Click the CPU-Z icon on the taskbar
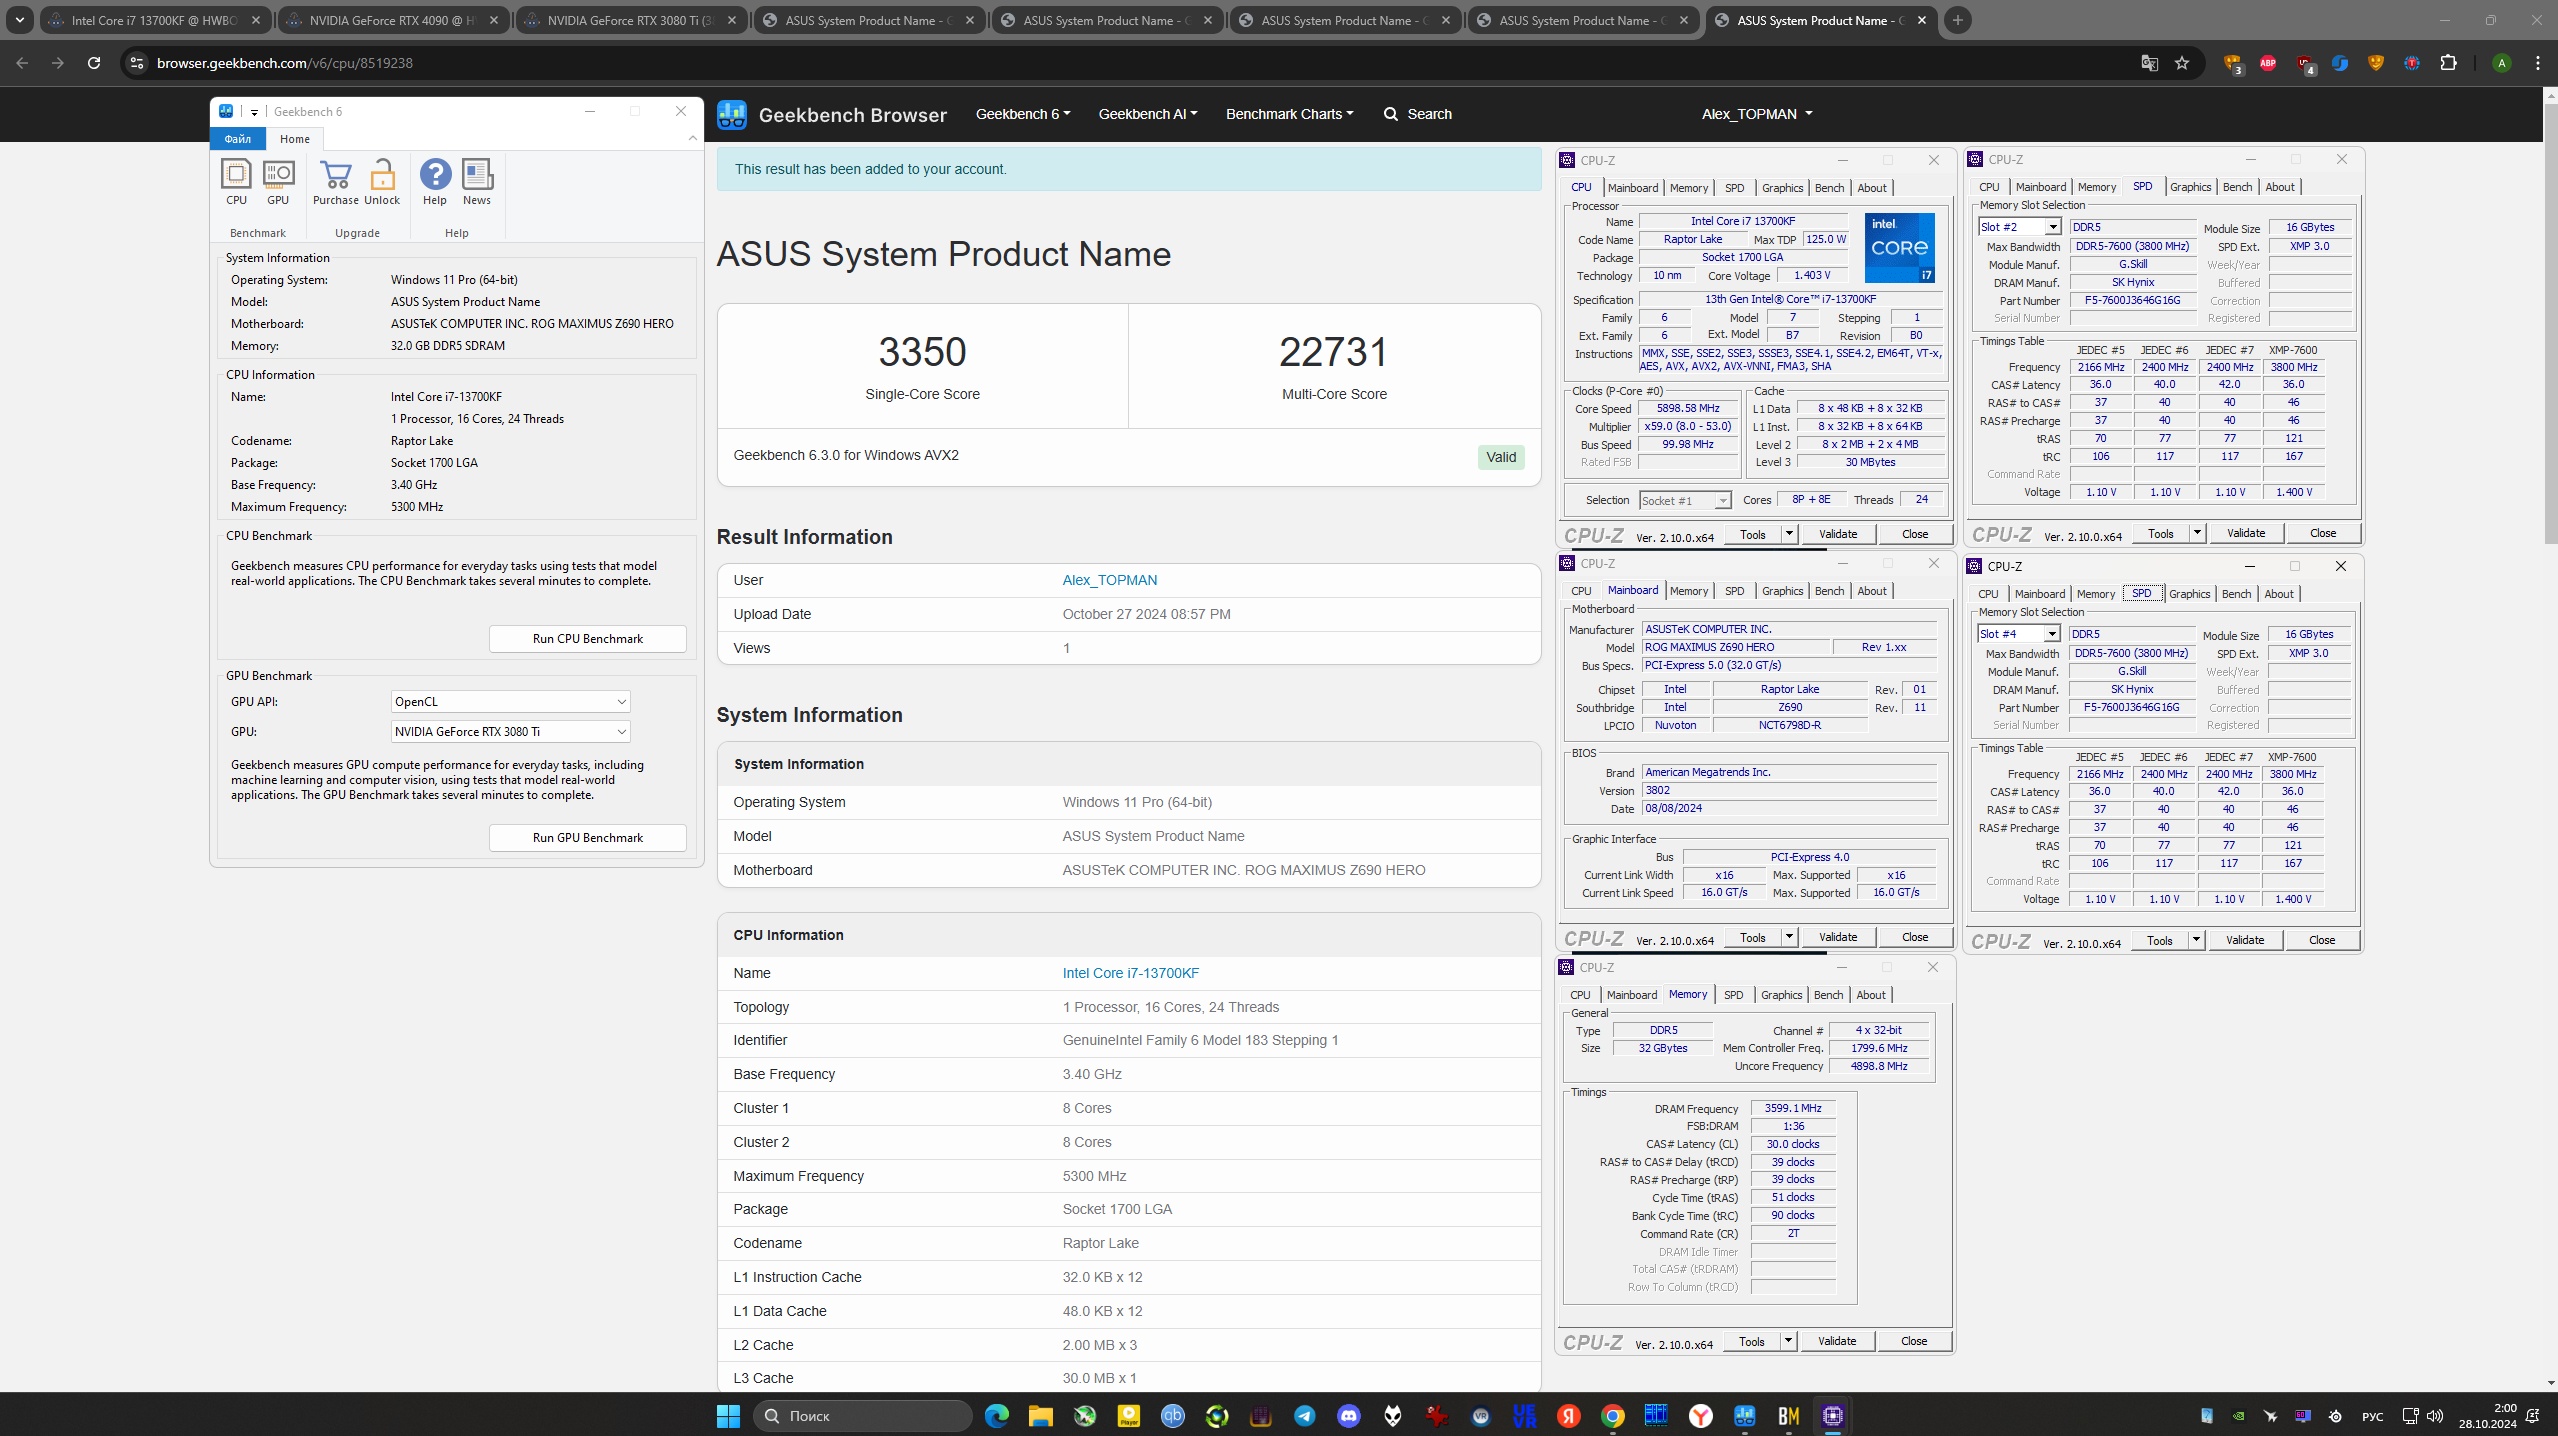Viewport: 2558px width, 1436px height. pyautogui.click(x=1833, y=1415)
